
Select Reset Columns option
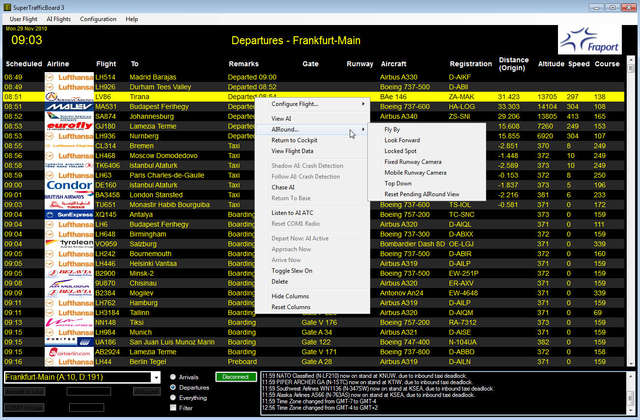click(312, 307)
